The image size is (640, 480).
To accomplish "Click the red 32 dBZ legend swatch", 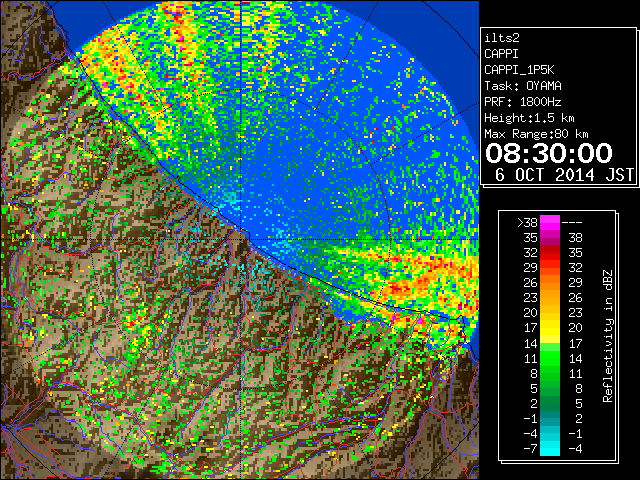I will click(x=550, y=253).
